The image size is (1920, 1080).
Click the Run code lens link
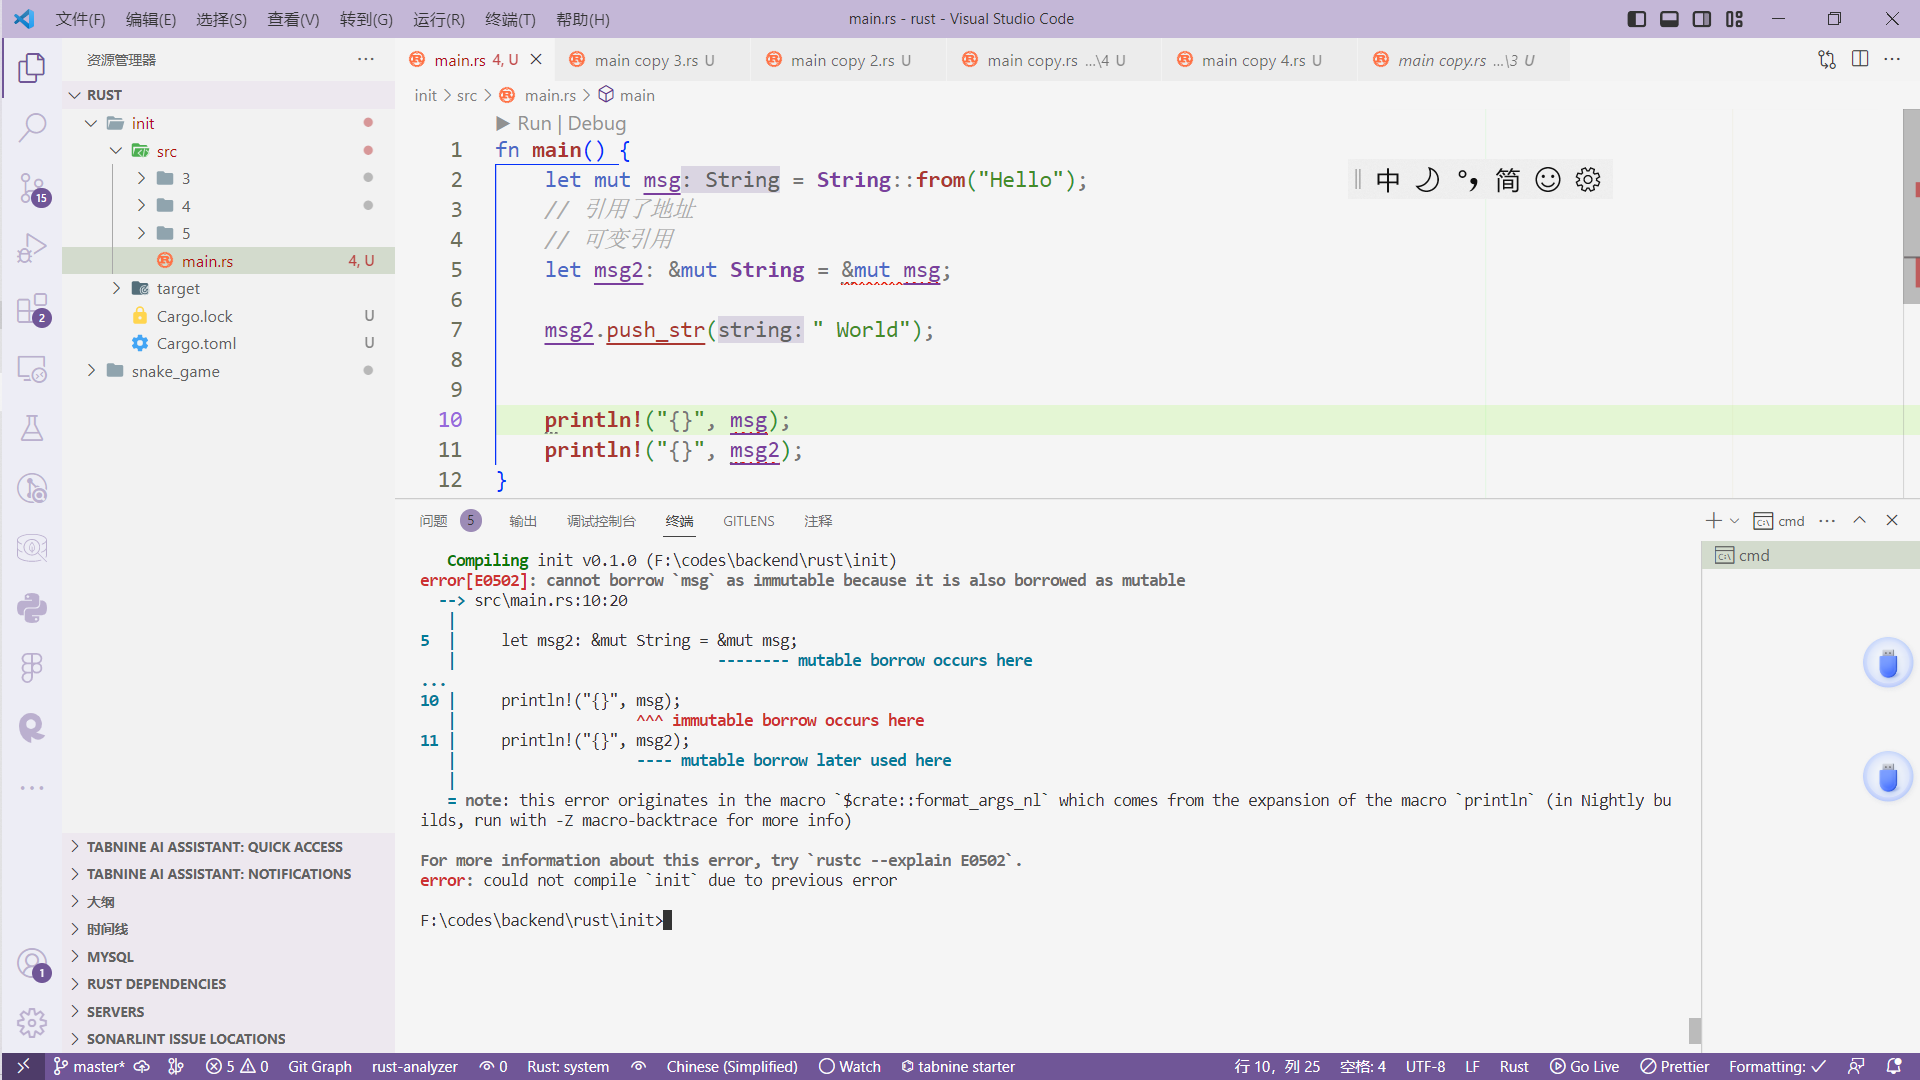tap(533, 123)
